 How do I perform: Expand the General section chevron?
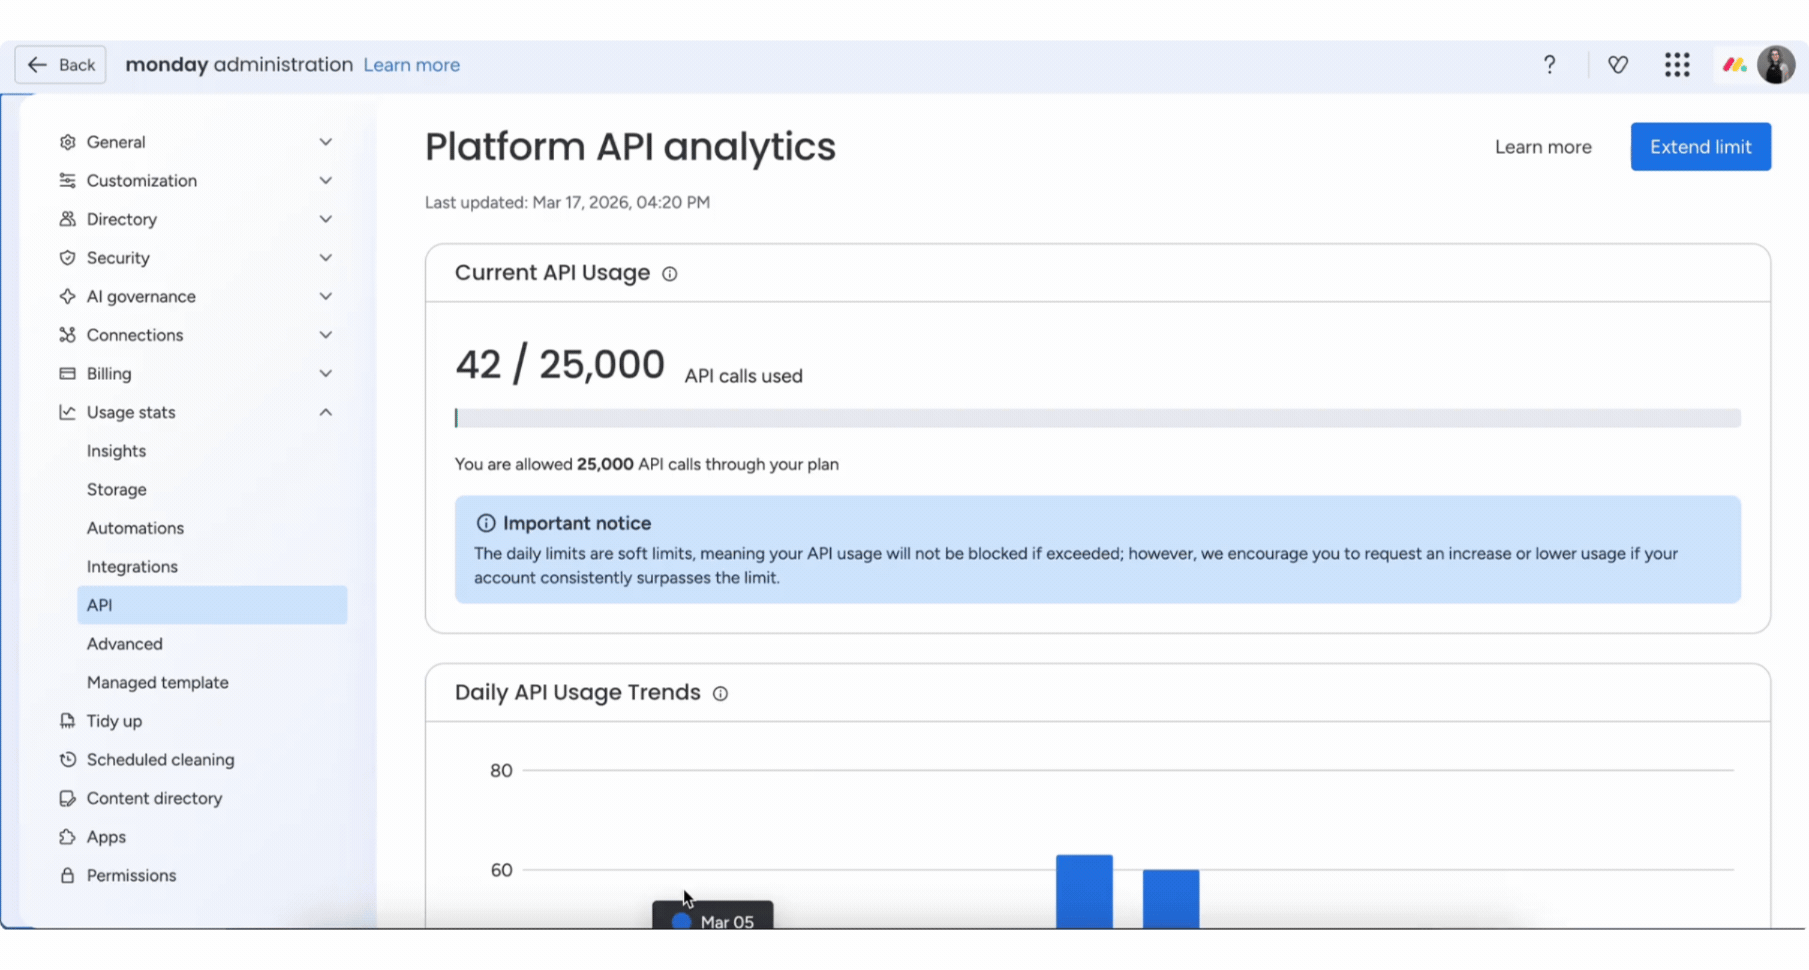326,142
